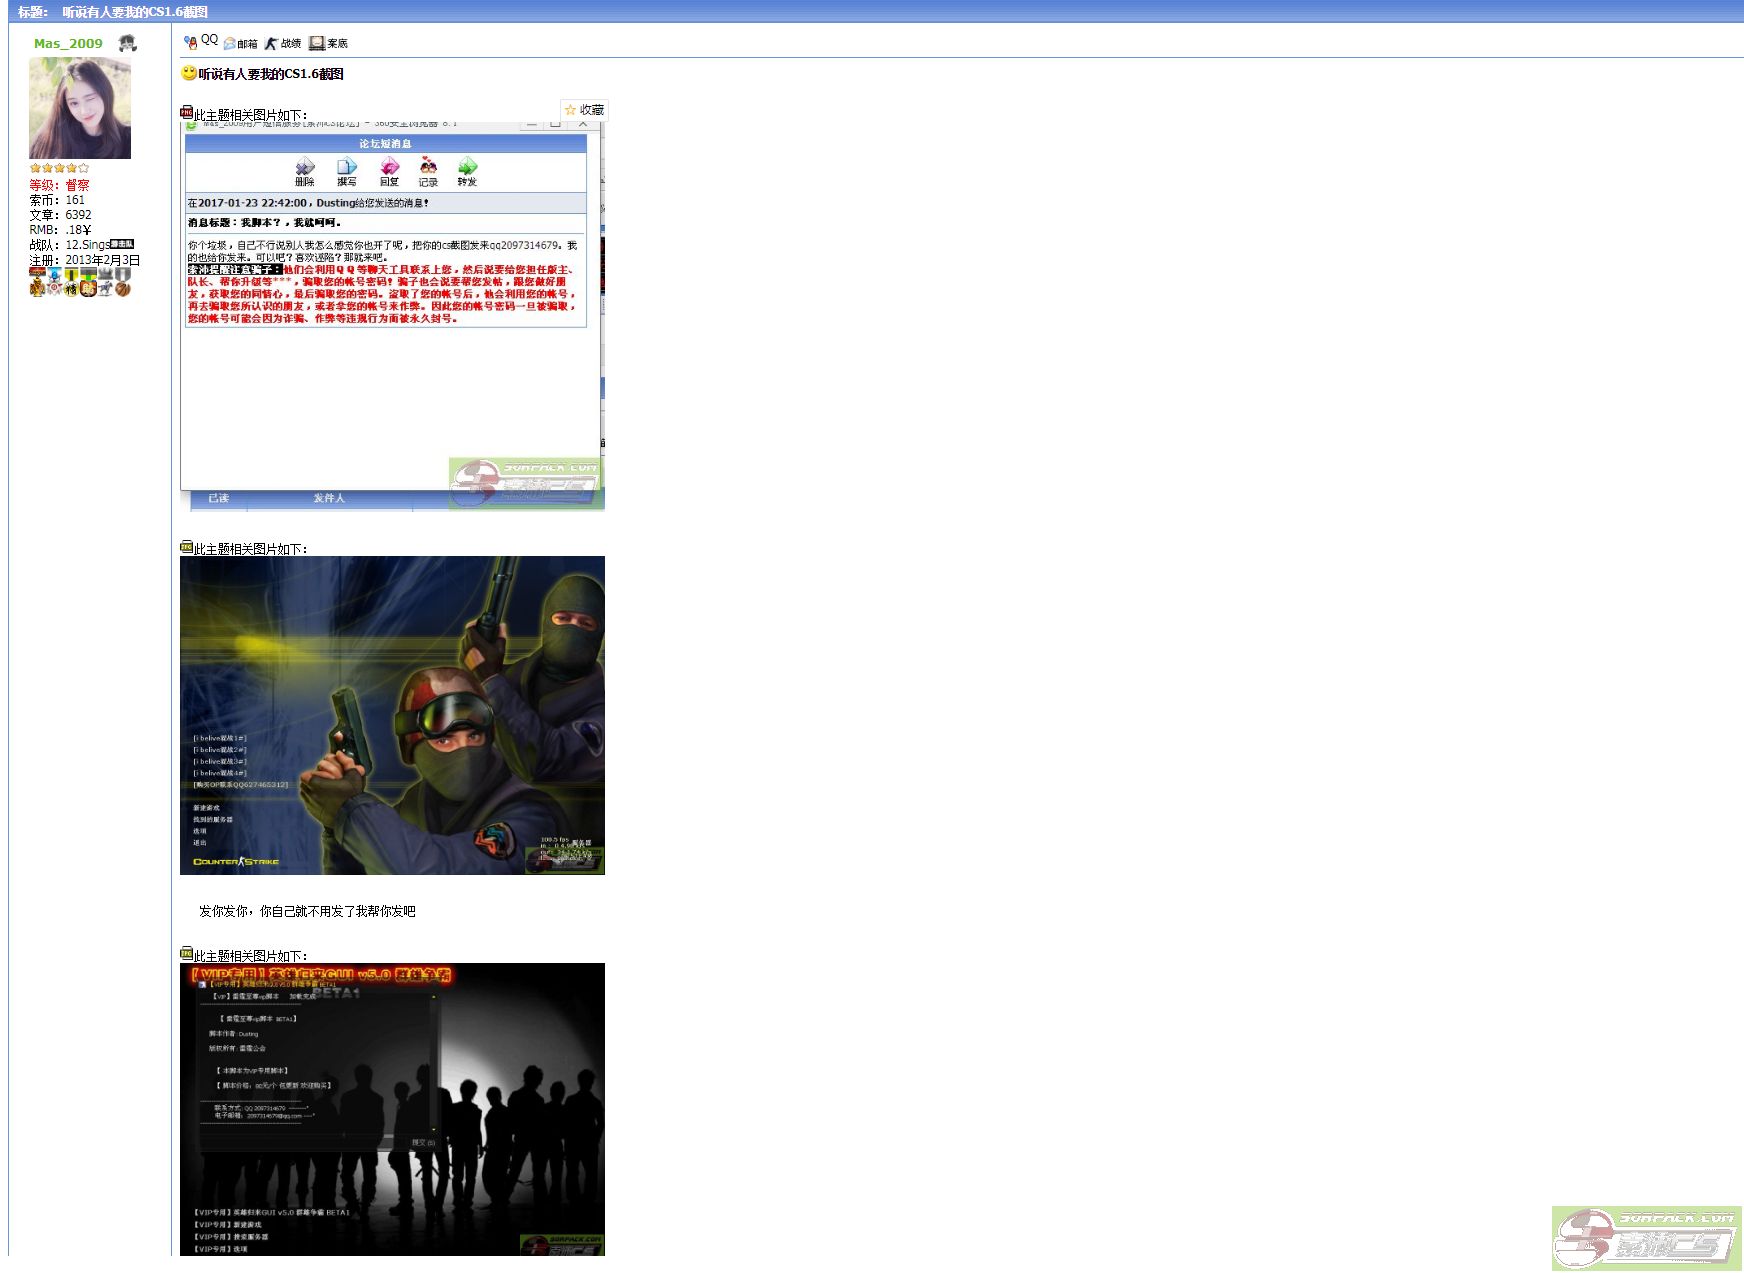Open the Counter-Strike menu screenshot image
Viewport: 1744px width, 1273px height.
[392, 715]
